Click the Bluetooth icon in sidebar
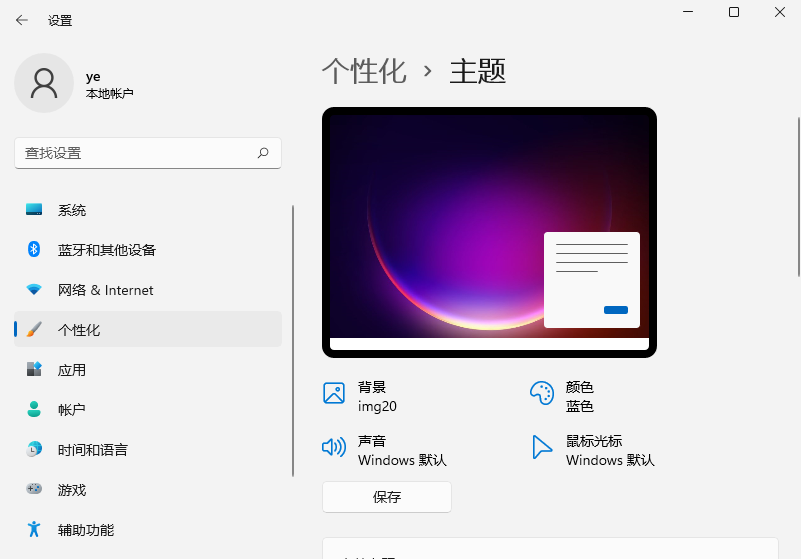 34,249
